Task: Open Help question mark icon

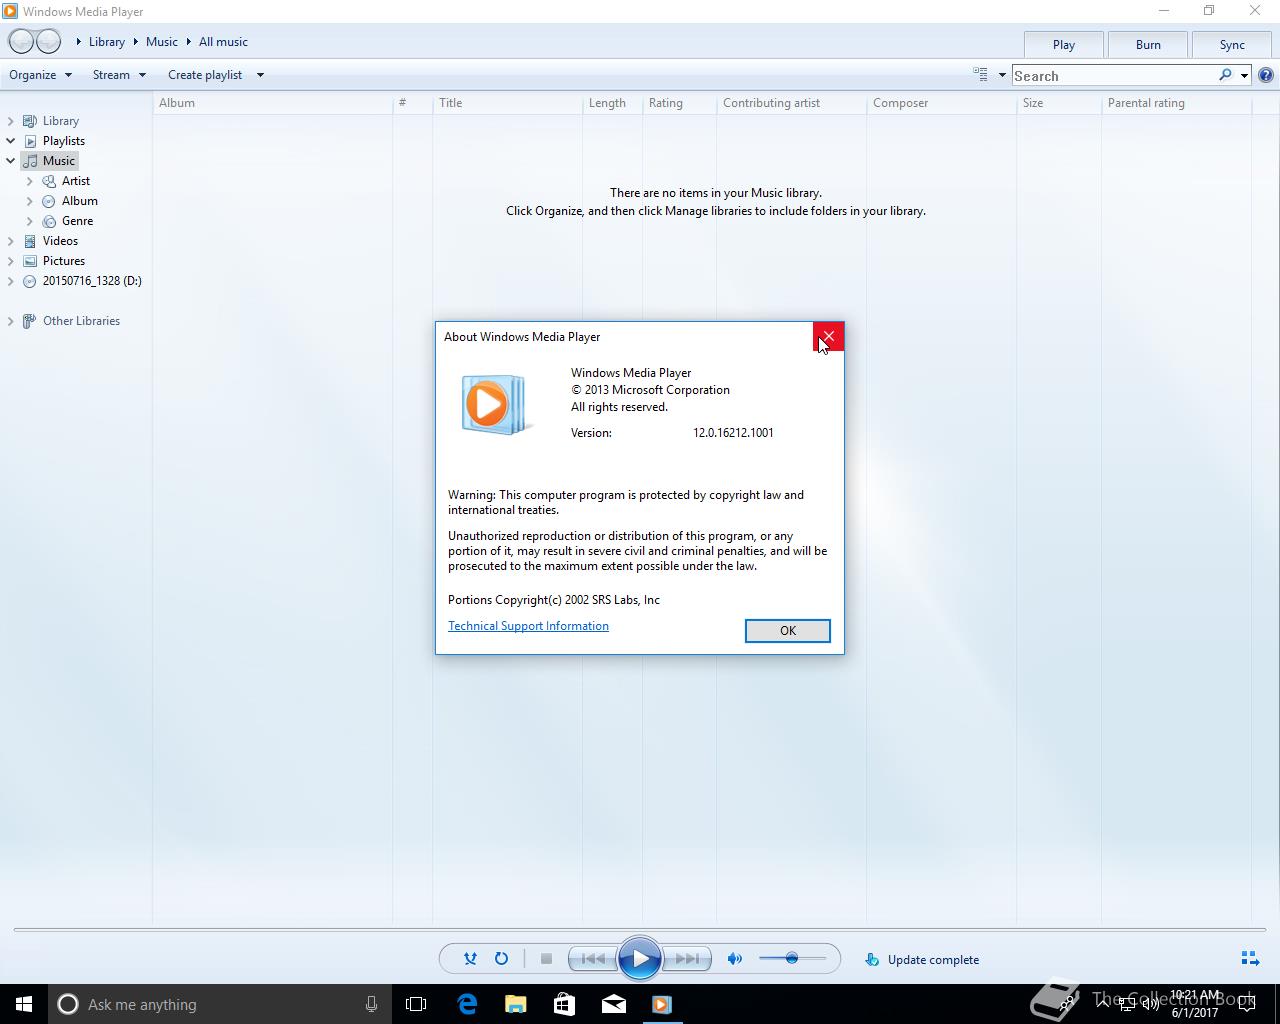Action: [1266, 75]
